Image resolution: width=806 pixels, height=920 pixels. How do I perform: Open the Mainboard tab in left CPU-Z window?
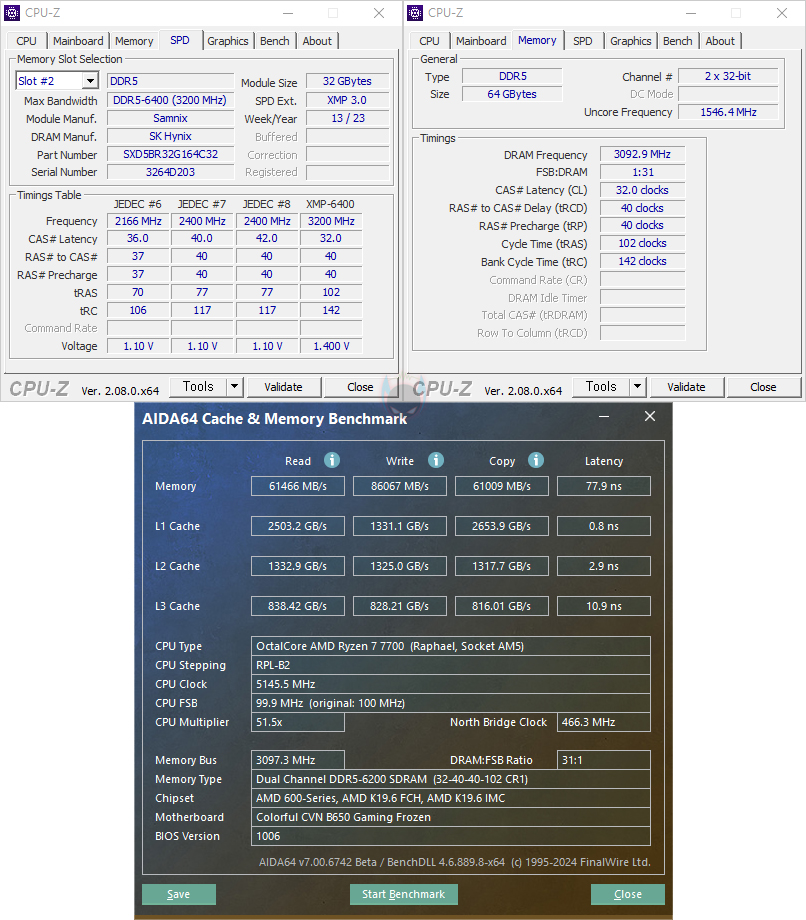(78, 41)
